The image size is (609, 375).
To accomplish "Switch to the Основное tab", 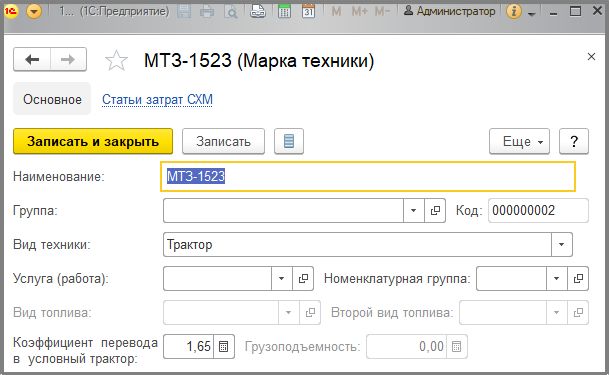I will pyautogui.click(x=52, y=99).
